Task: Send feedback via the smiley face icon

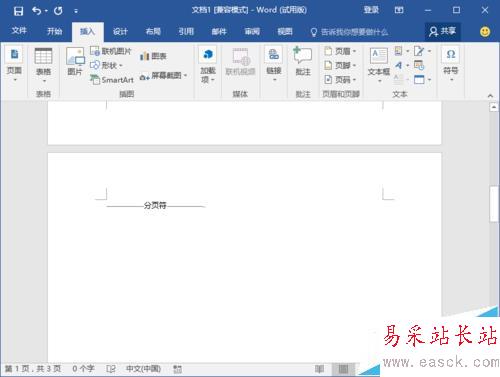Action: pyautogui.click(x=485, y=32)
